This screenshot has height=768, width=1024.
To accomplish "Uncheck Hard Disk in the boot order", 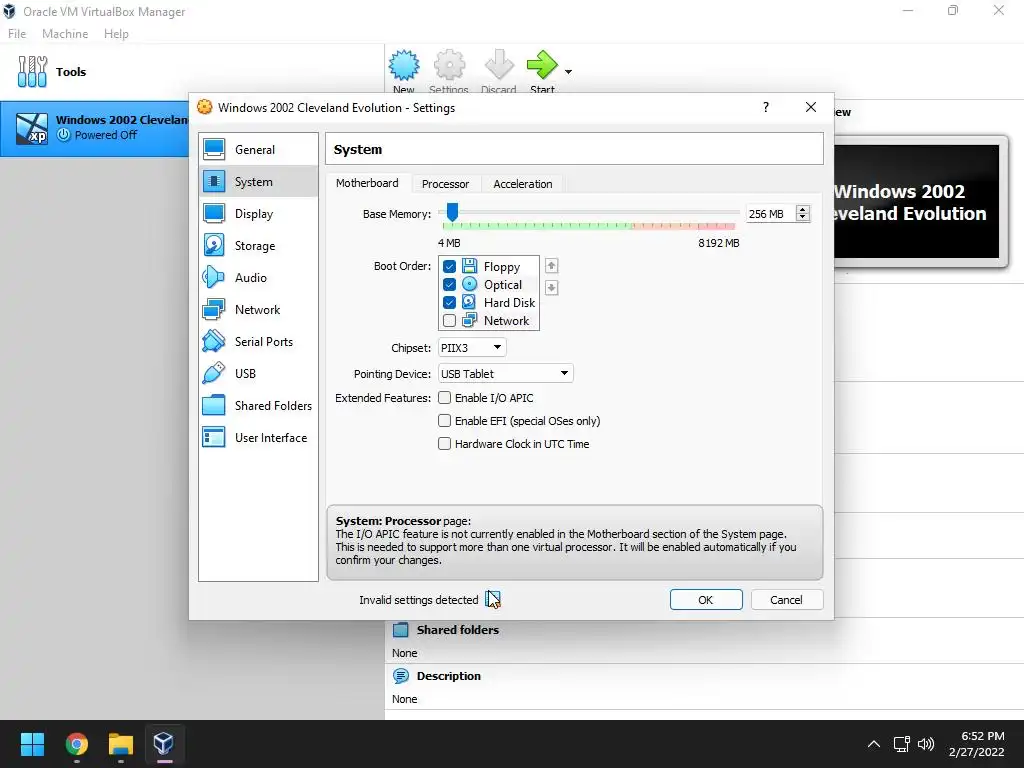I will pyautogui.click(x=449, y=302).
